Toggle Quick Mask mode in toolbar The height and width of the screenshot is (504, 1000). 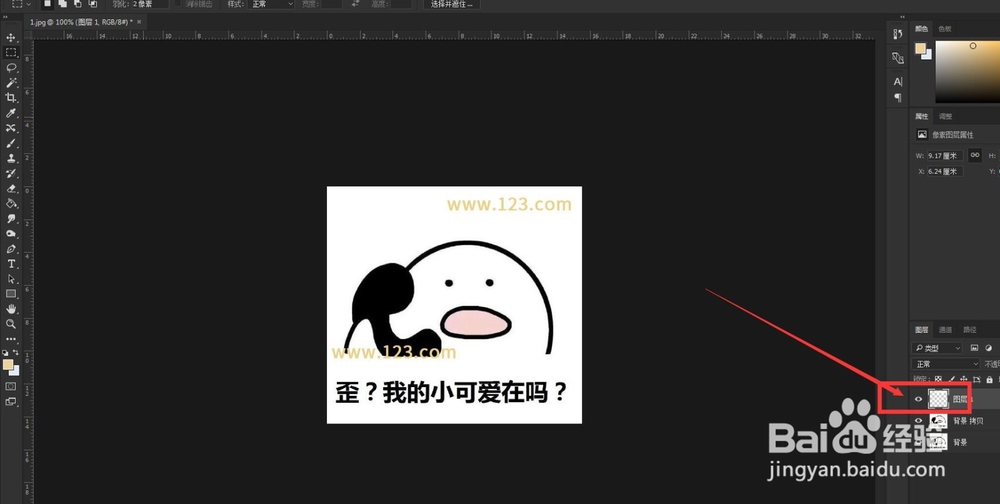(x=11, y=387)
